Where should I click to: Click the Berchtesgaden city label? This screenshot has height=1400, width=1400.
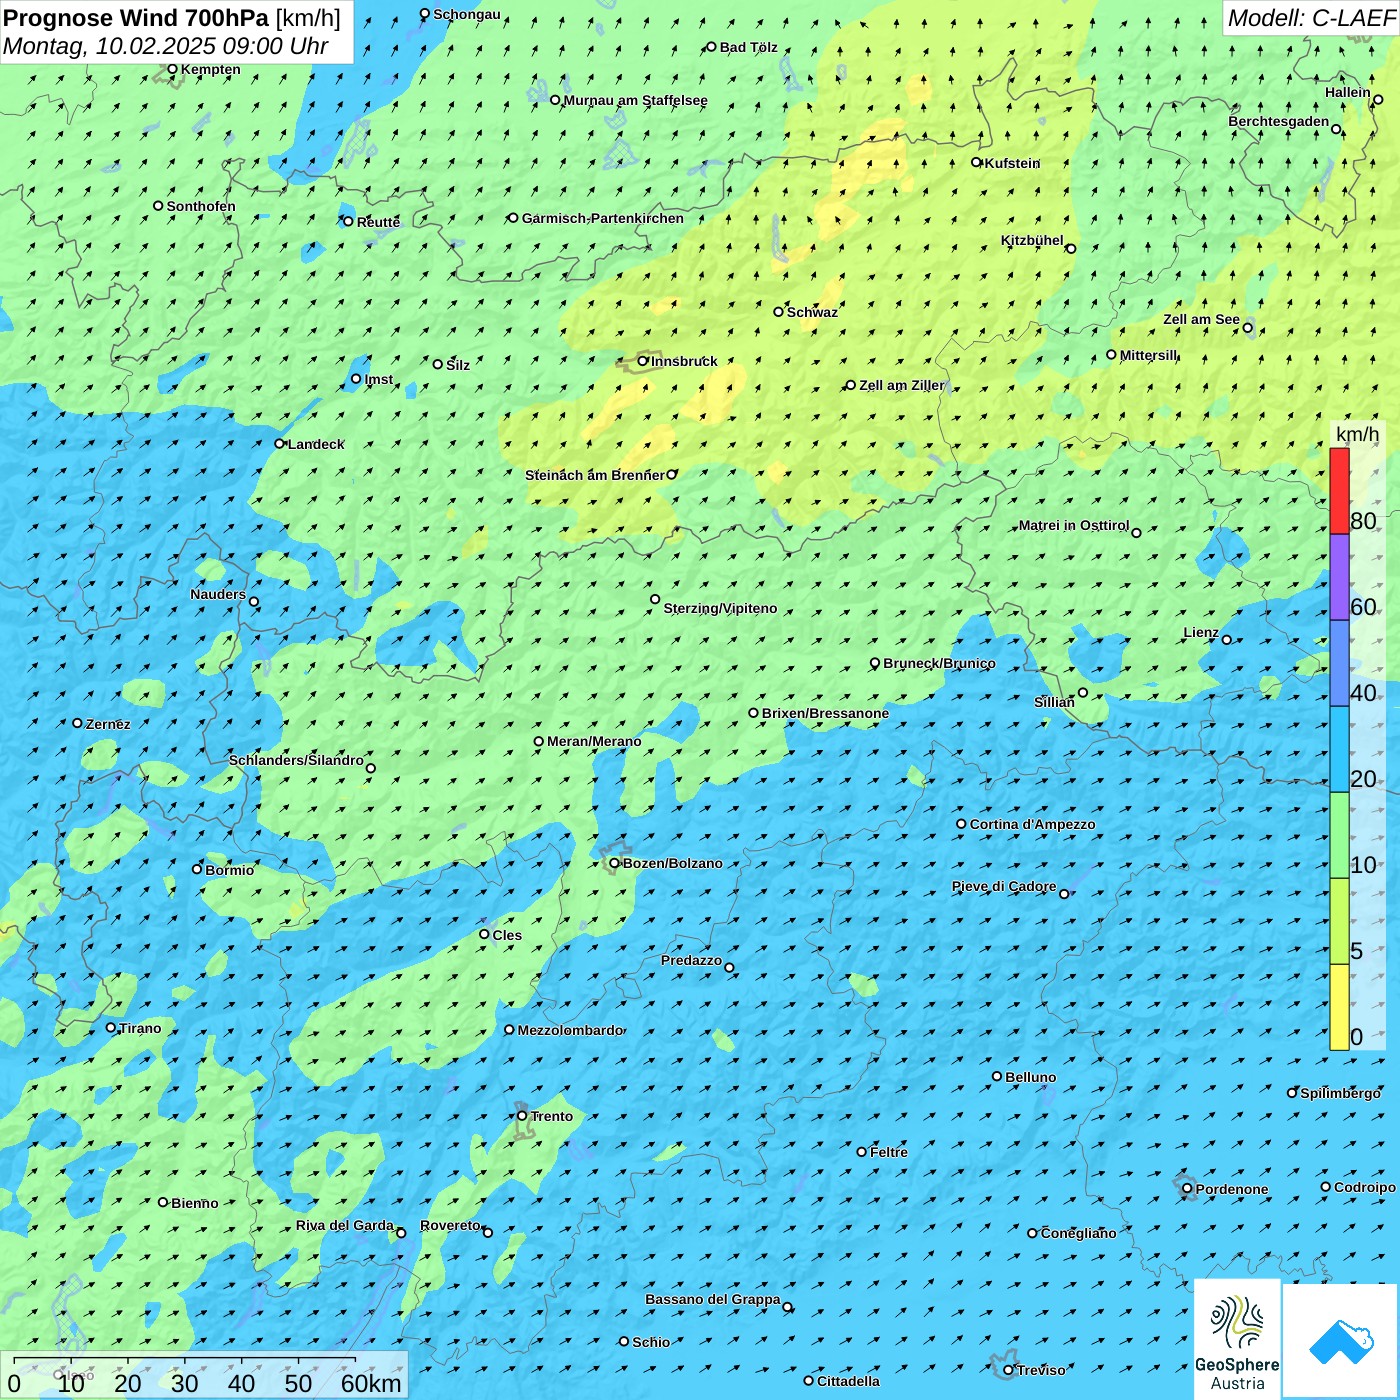1279,121
